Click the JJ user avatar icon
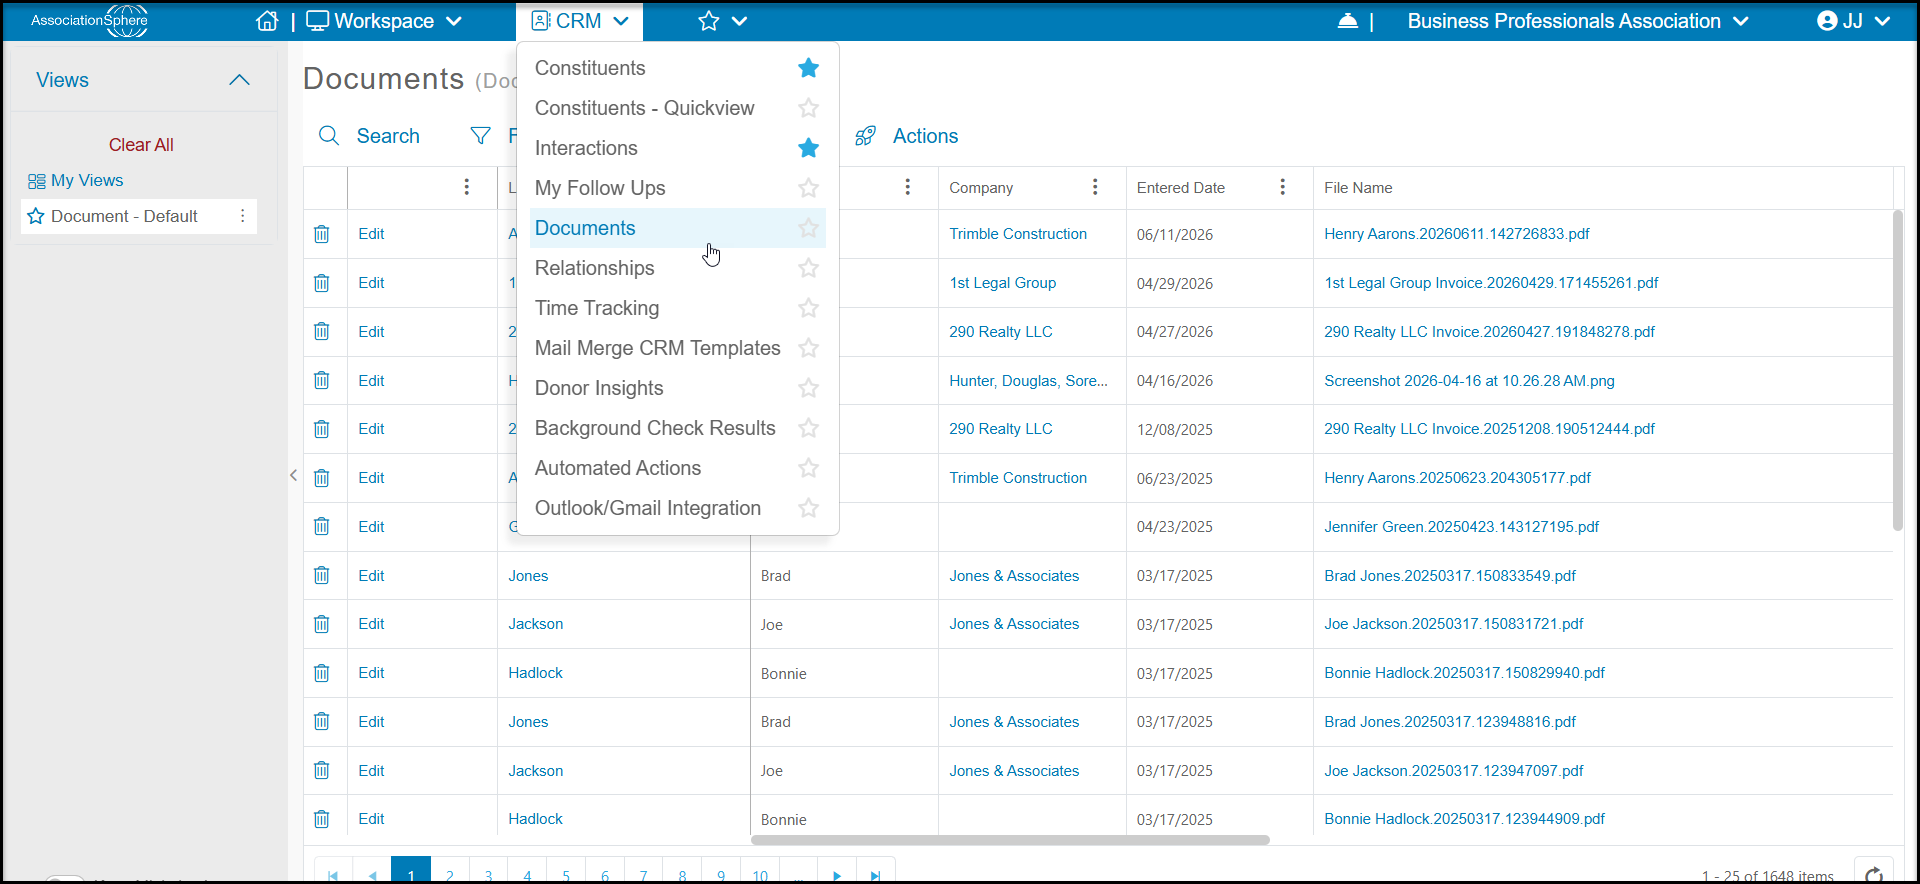 pos(1827,21)
